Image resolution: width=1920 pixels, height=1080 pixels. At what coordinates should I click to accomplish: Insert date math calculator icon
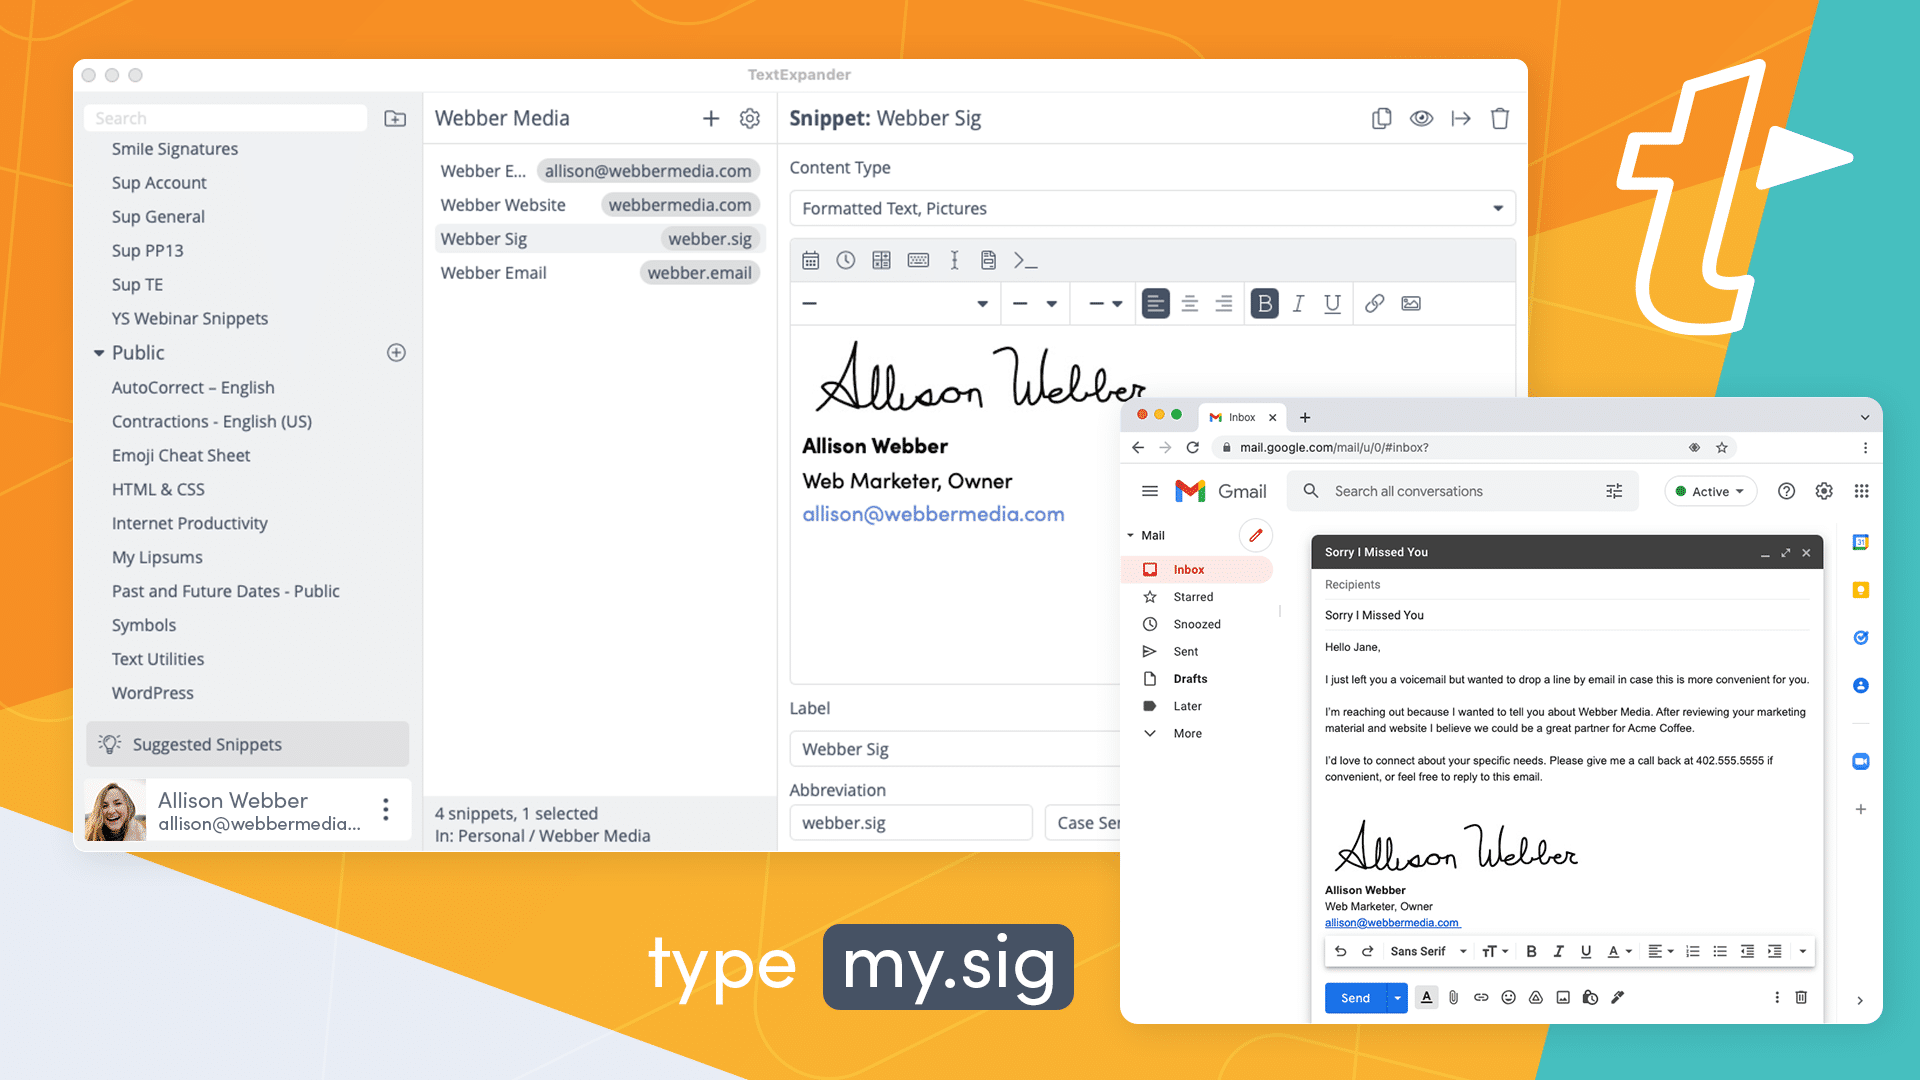tap(881, 260)
